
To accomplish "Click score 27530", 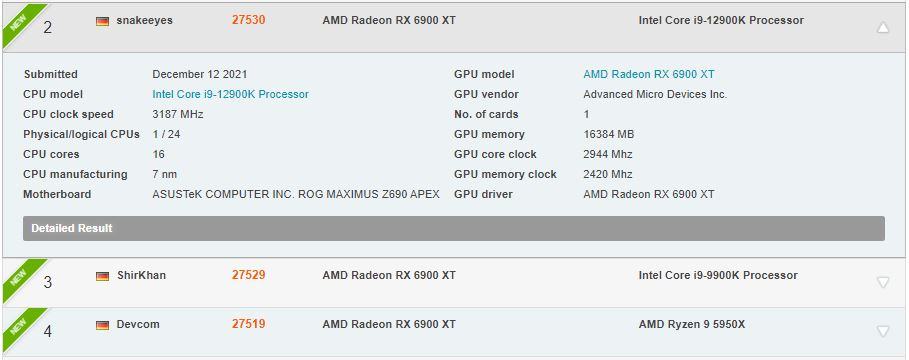I will pyautogui.click(x=249, y=20).
